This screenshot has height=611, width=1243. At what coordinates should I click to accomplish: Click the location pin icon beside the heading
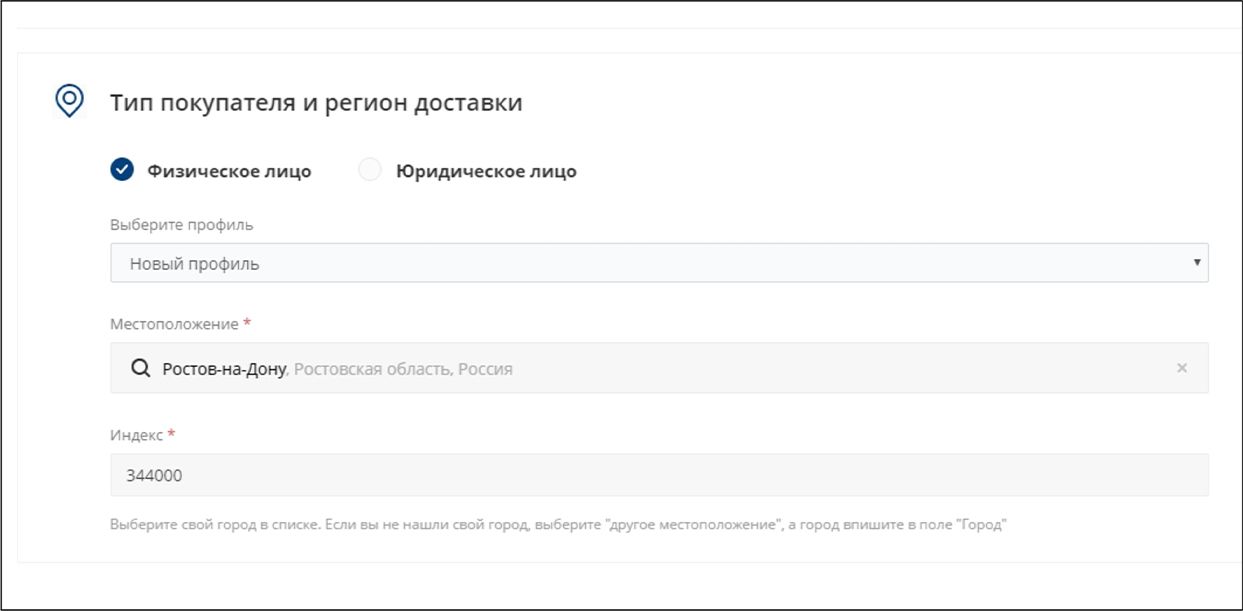click(68, 101)
